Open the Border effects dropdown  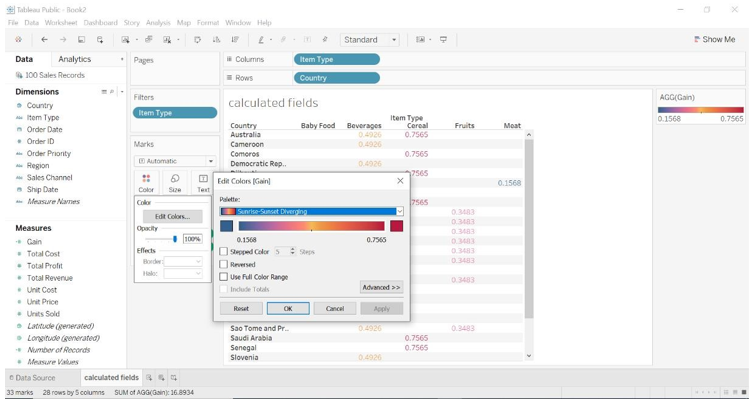(183, 261)
